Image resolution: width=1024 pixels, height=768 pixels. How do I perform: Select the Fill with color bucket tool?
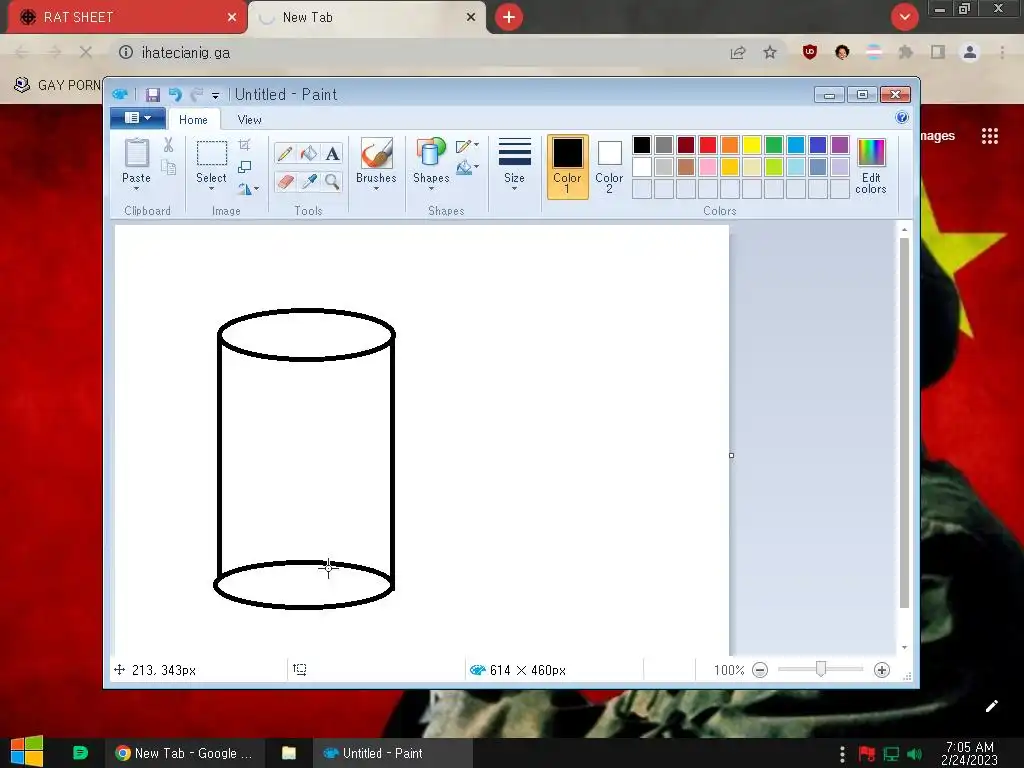point(308,153)
